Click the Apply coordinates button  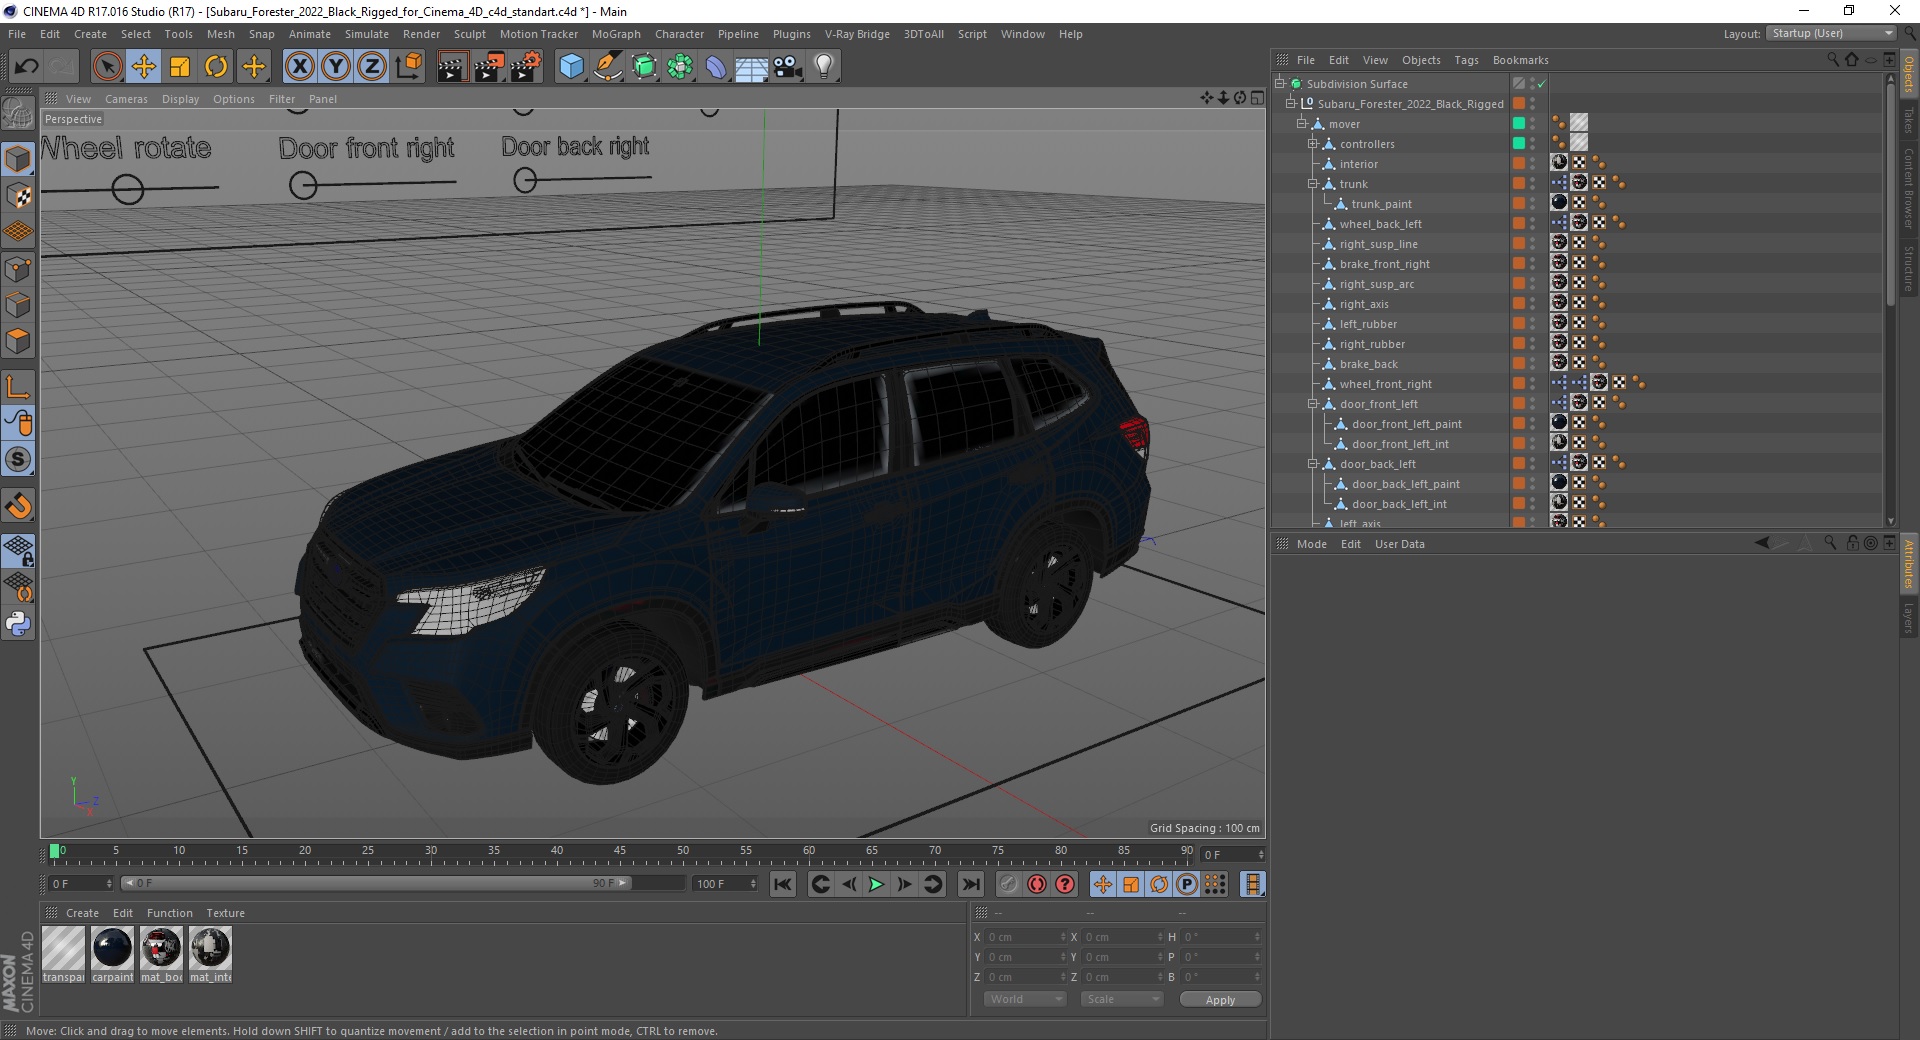1220,999
